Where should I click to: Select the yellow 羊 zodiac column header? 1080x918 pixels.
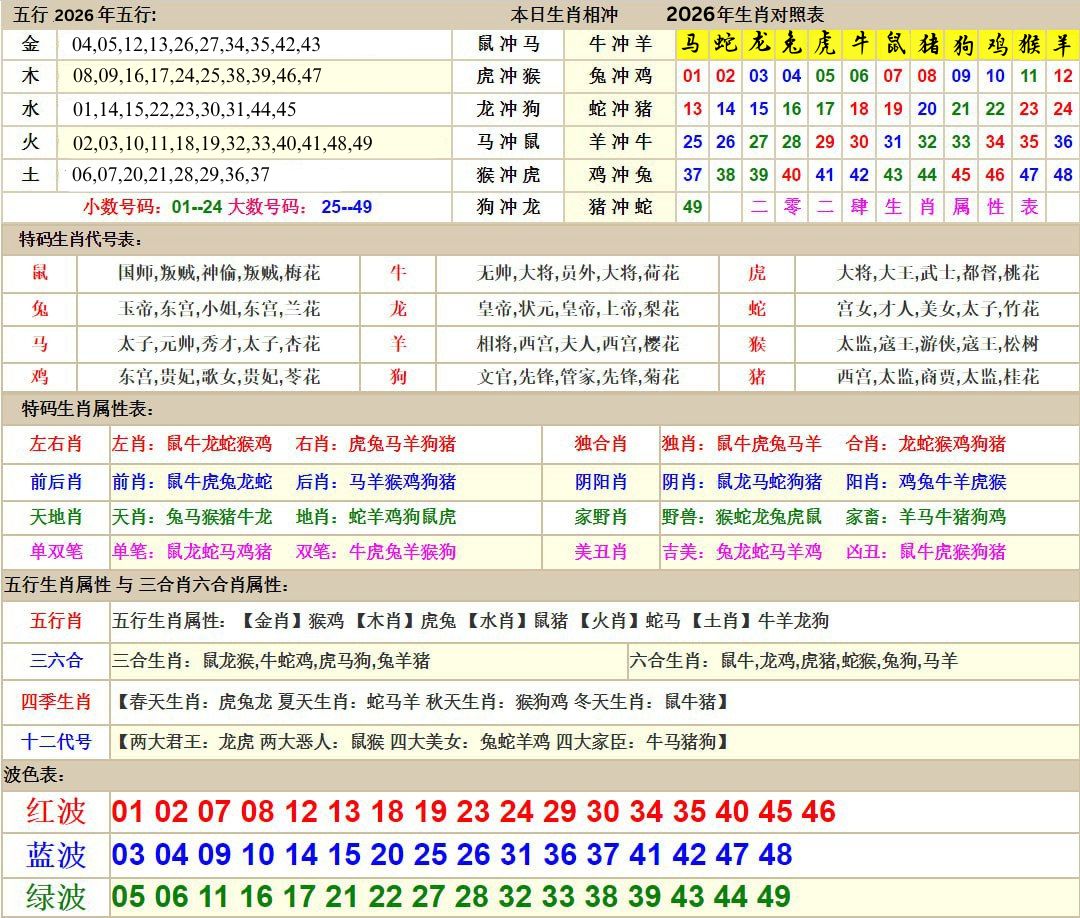[x=1063, y=45]
